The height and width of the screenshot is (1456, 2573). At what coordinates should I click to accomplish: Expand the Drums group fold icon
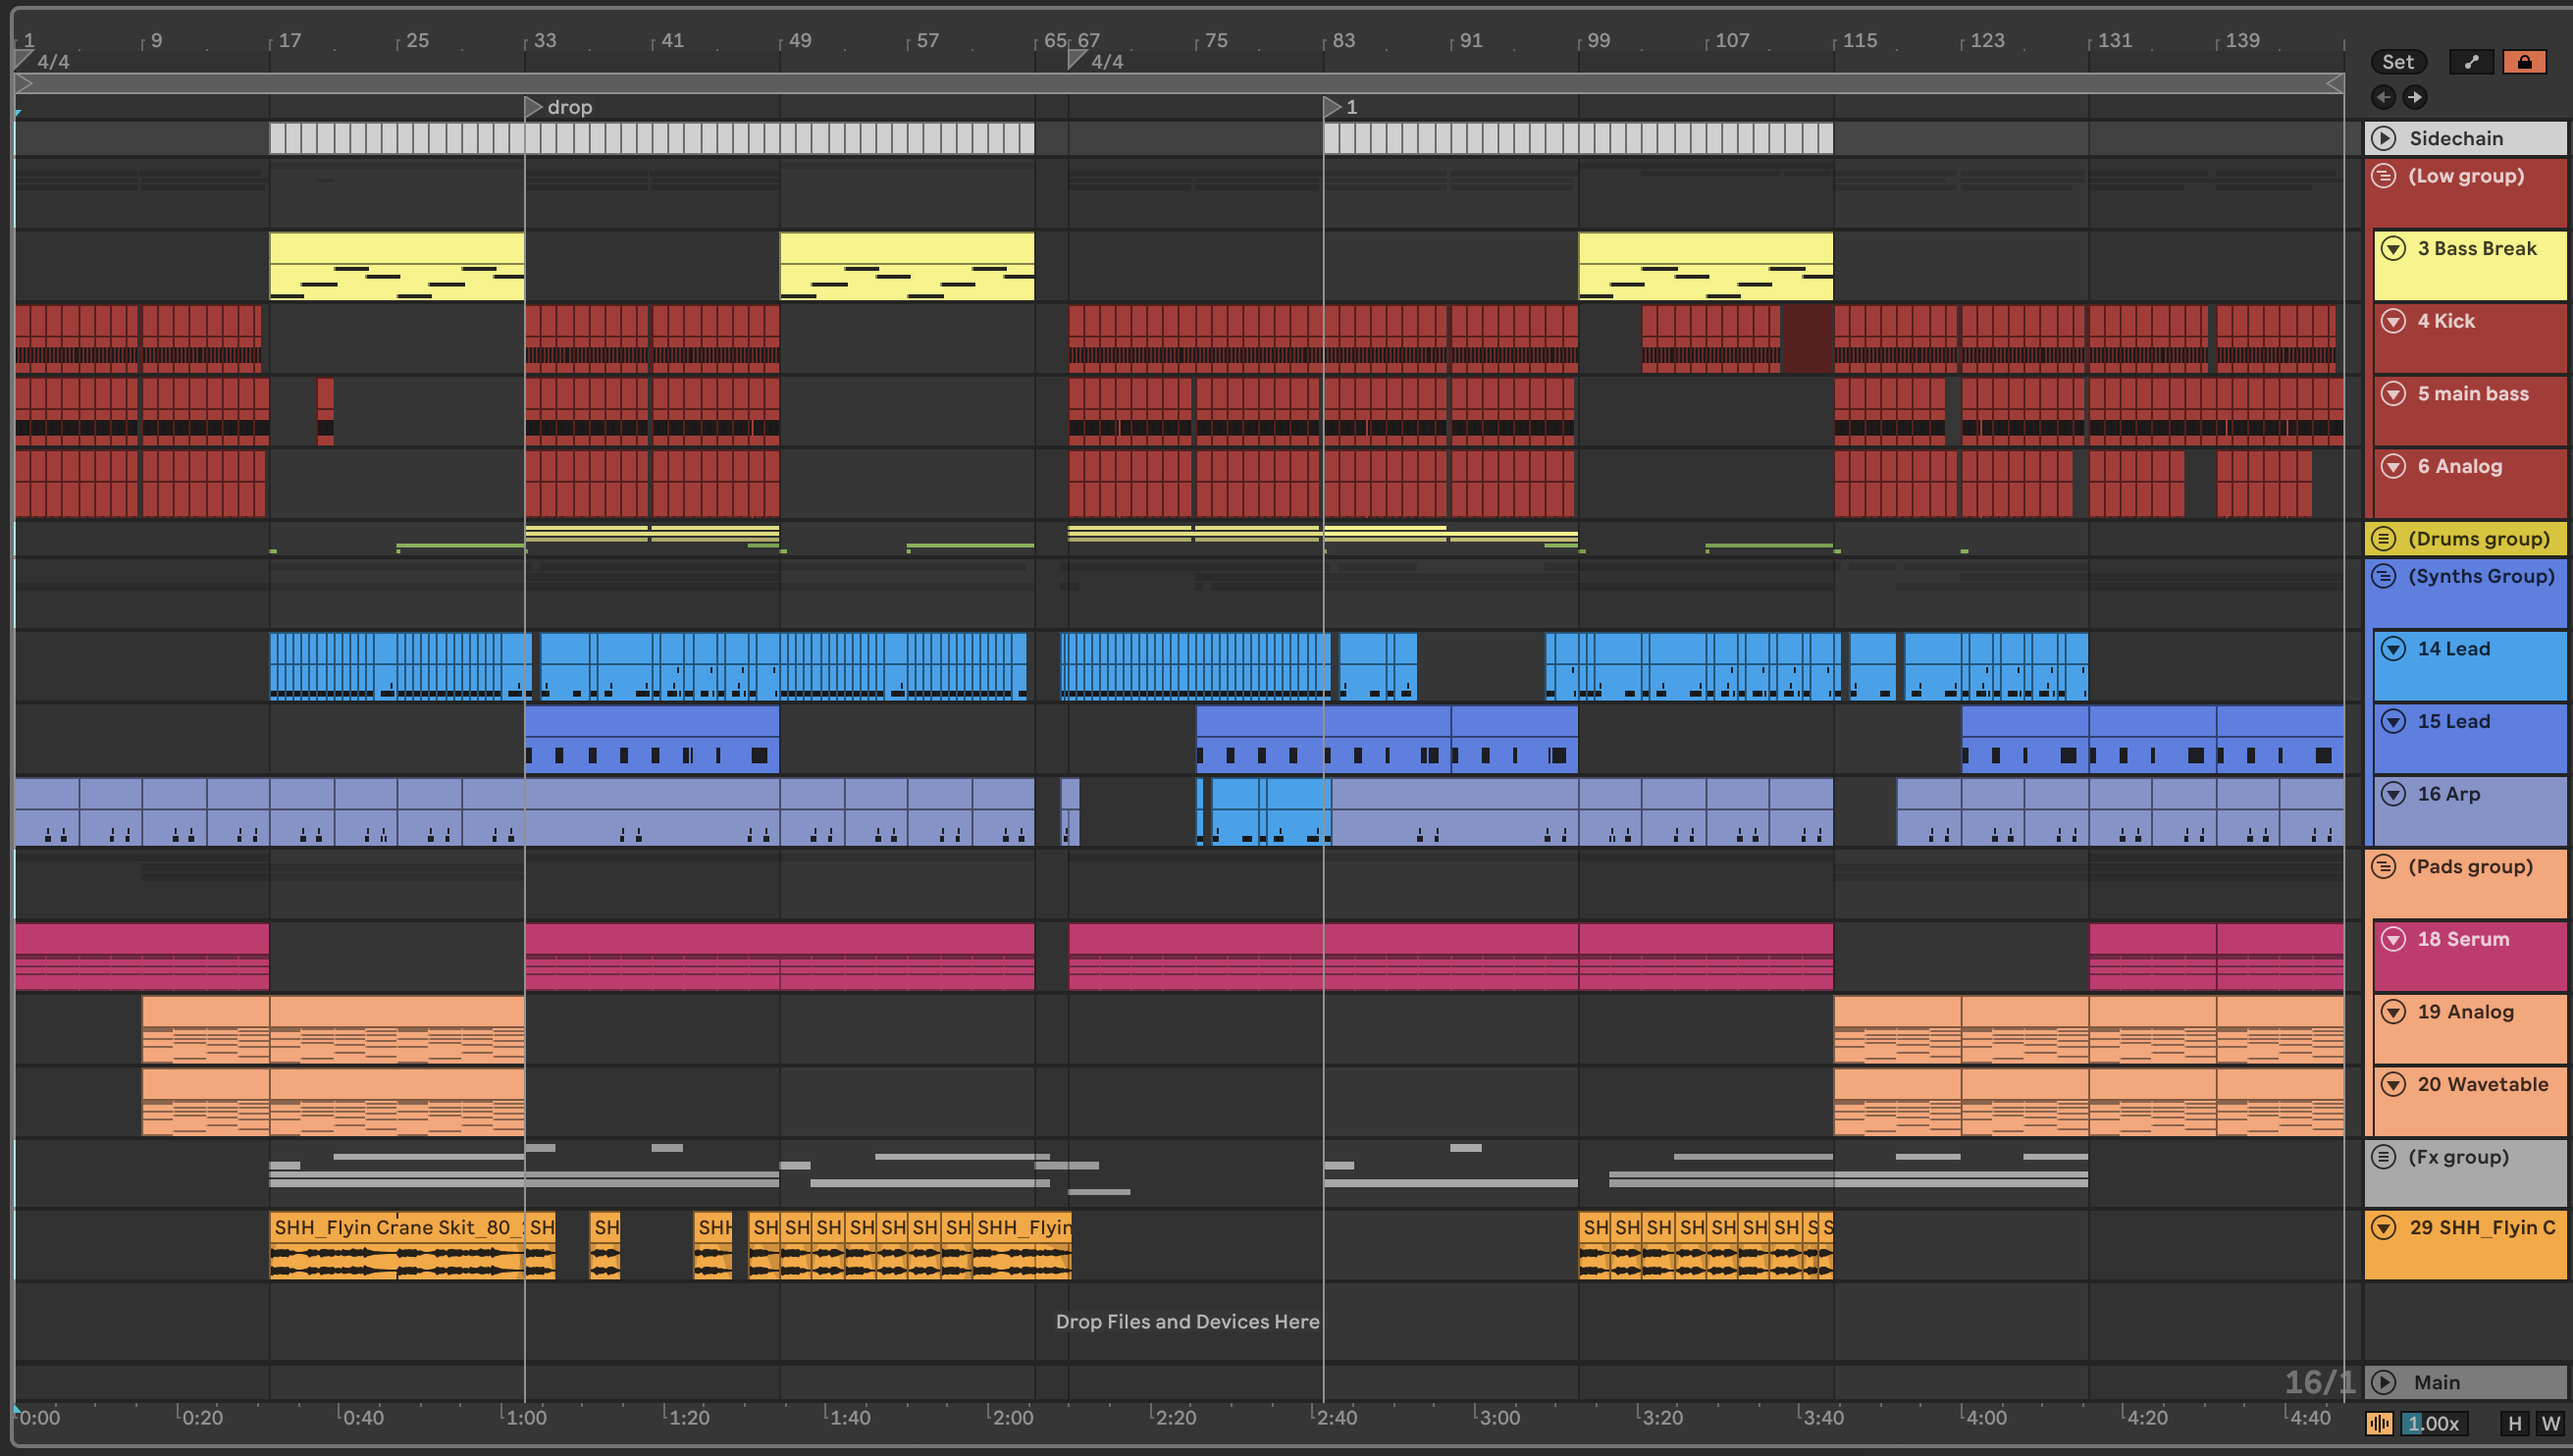2385,539
